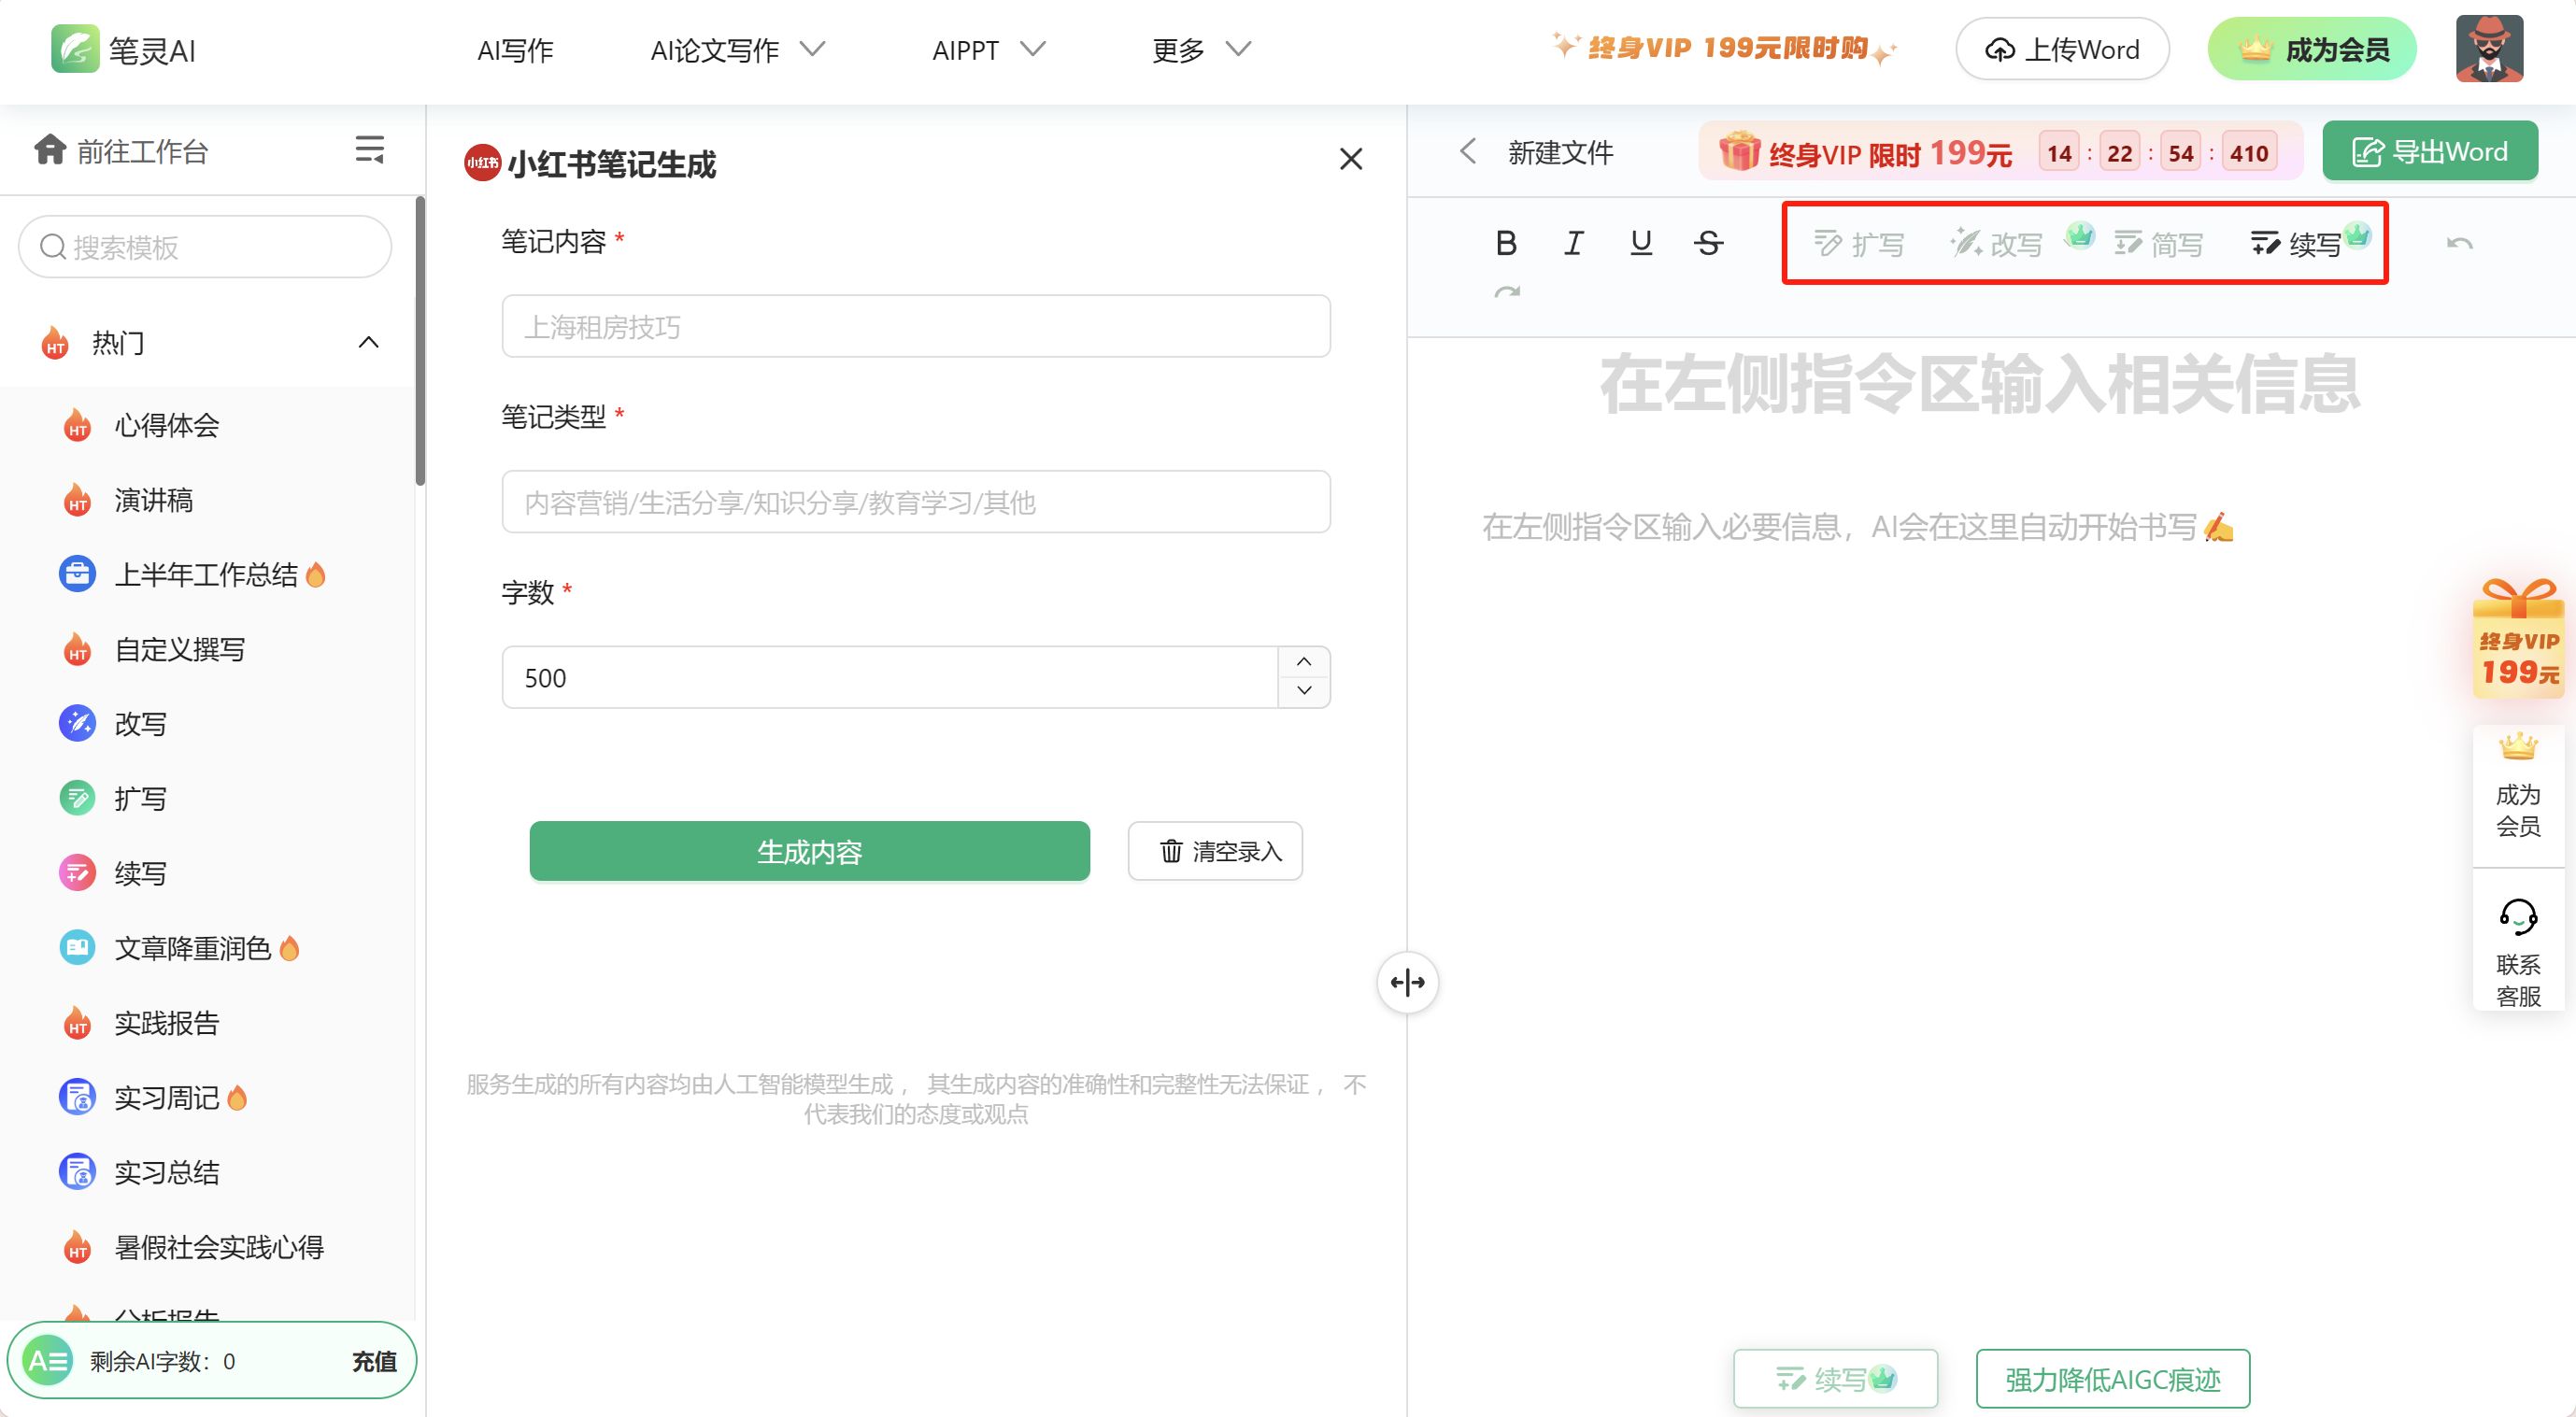Collapse the 热门 category section
2576x1417 pixels.
(368, 343)
